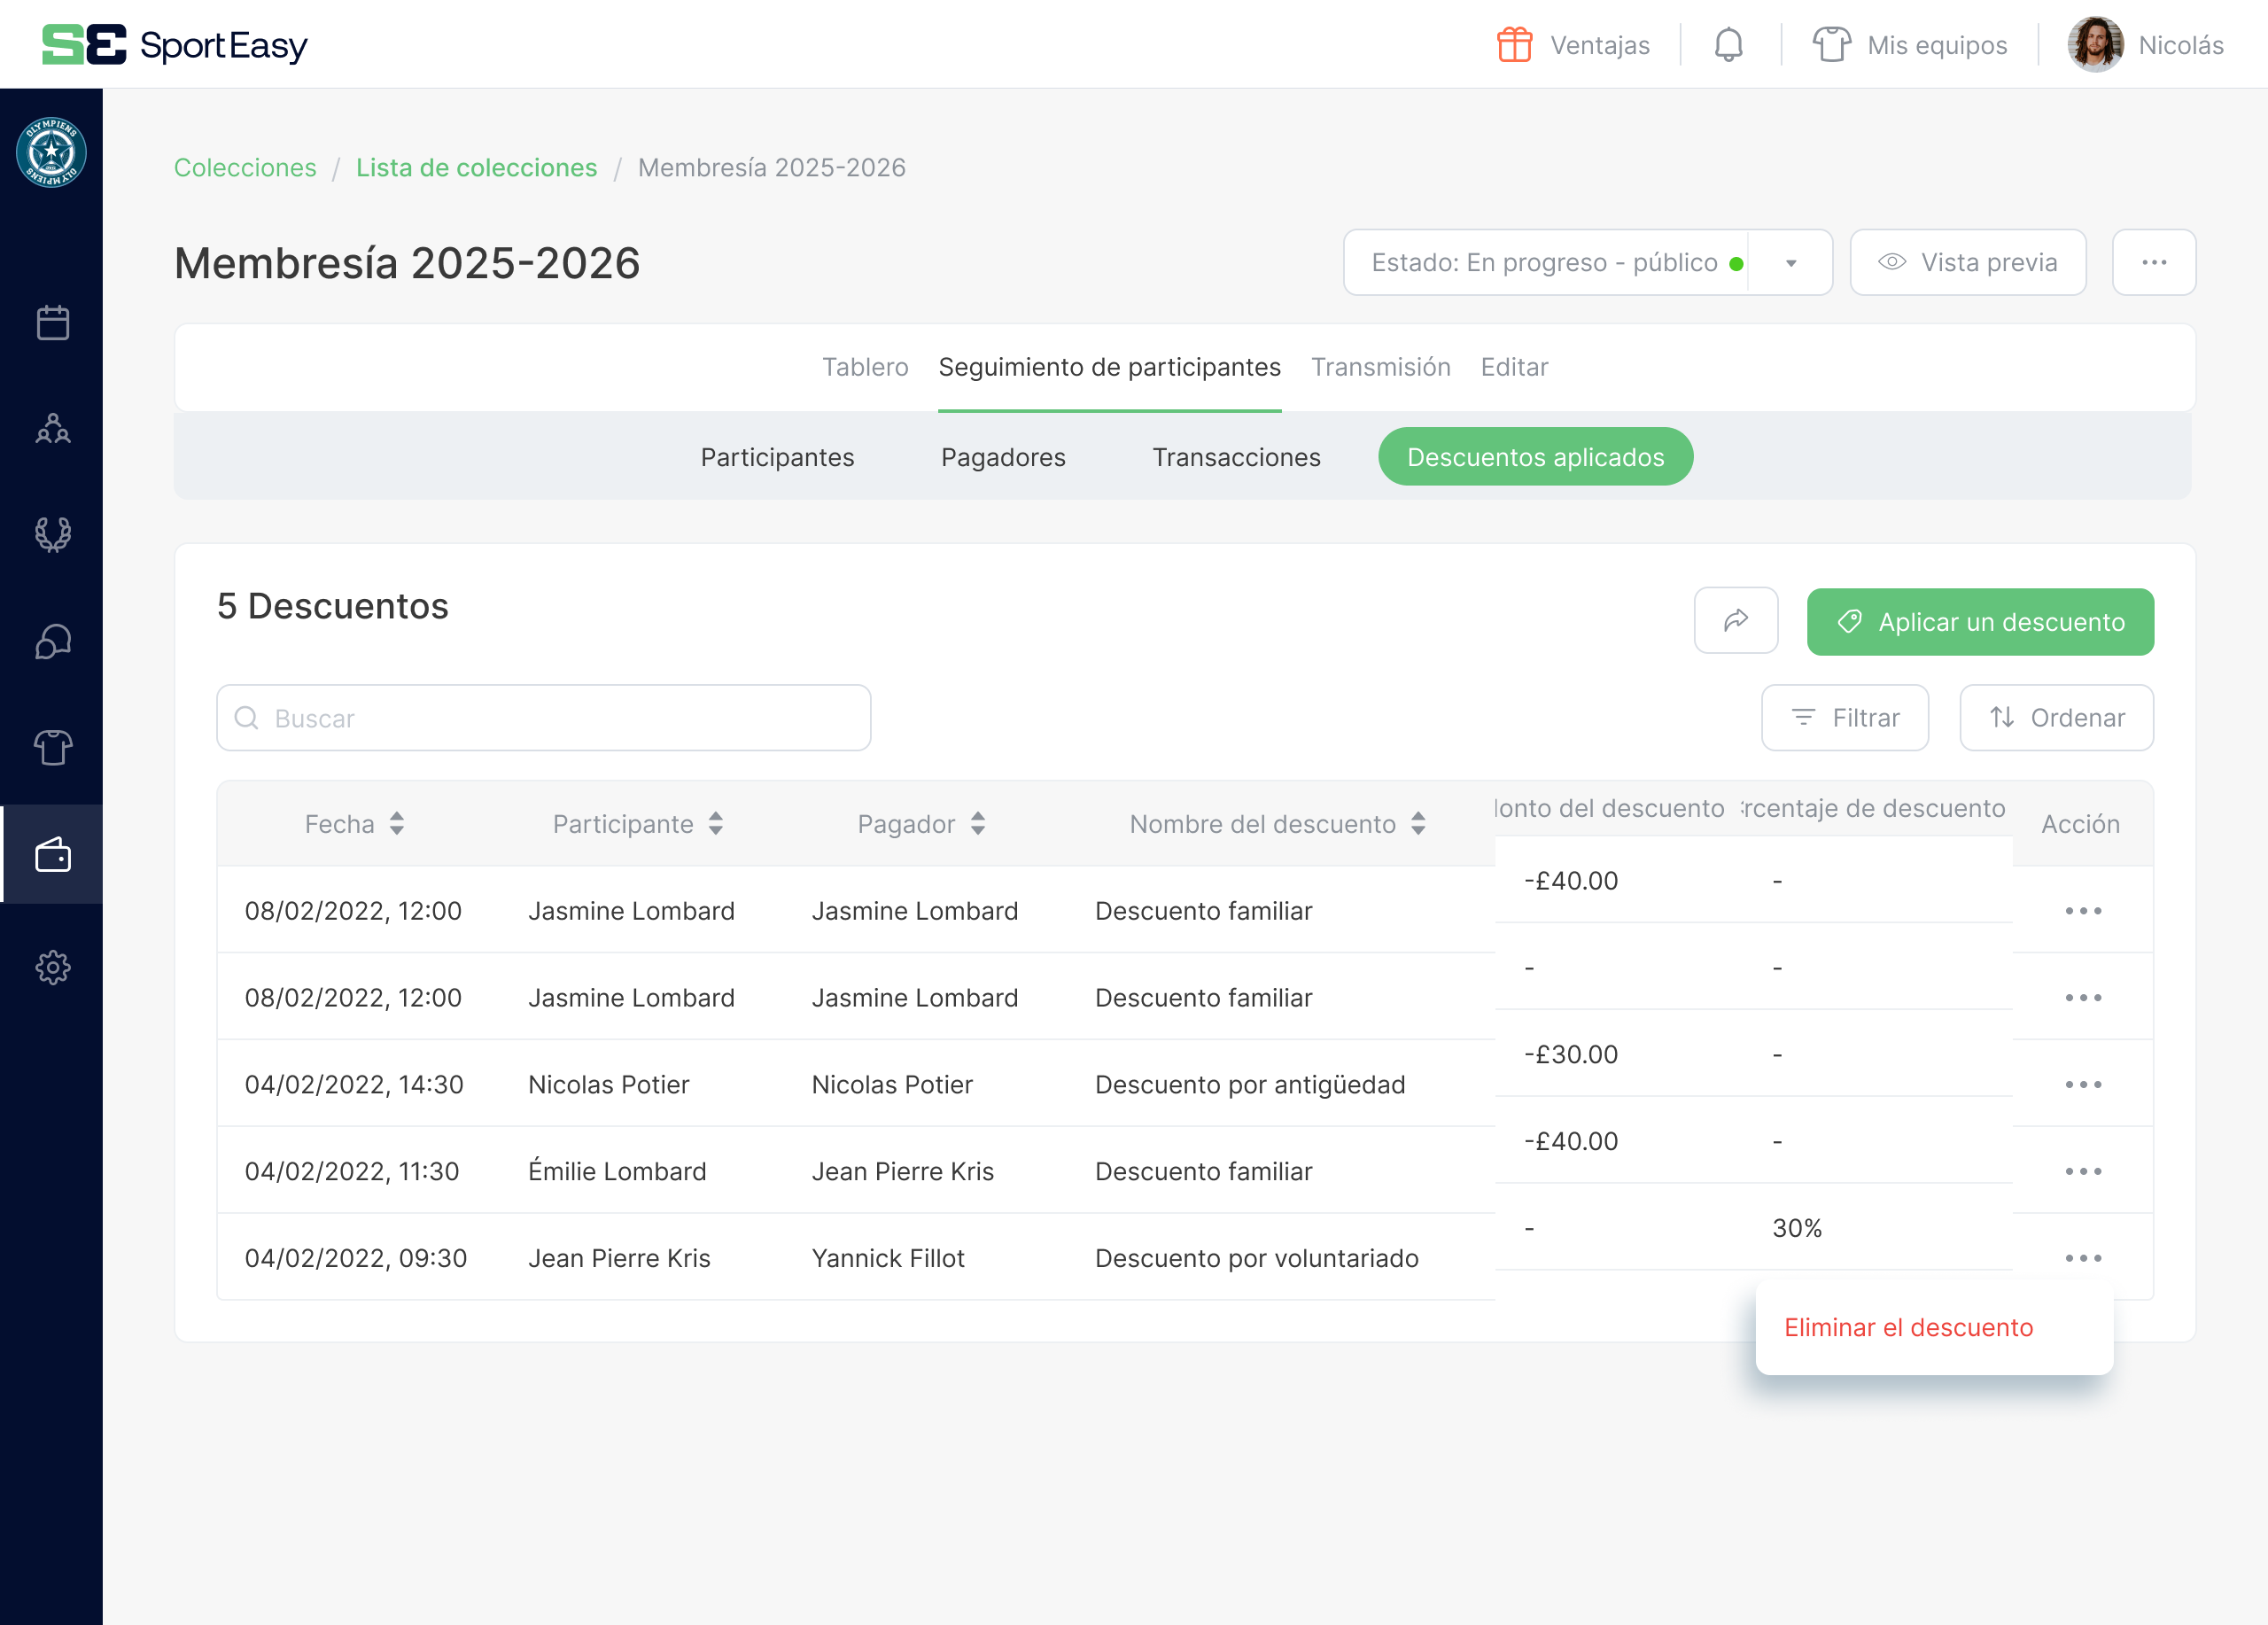Open action menu for Nicolas Potier row

click(x=2083, y=1085)
